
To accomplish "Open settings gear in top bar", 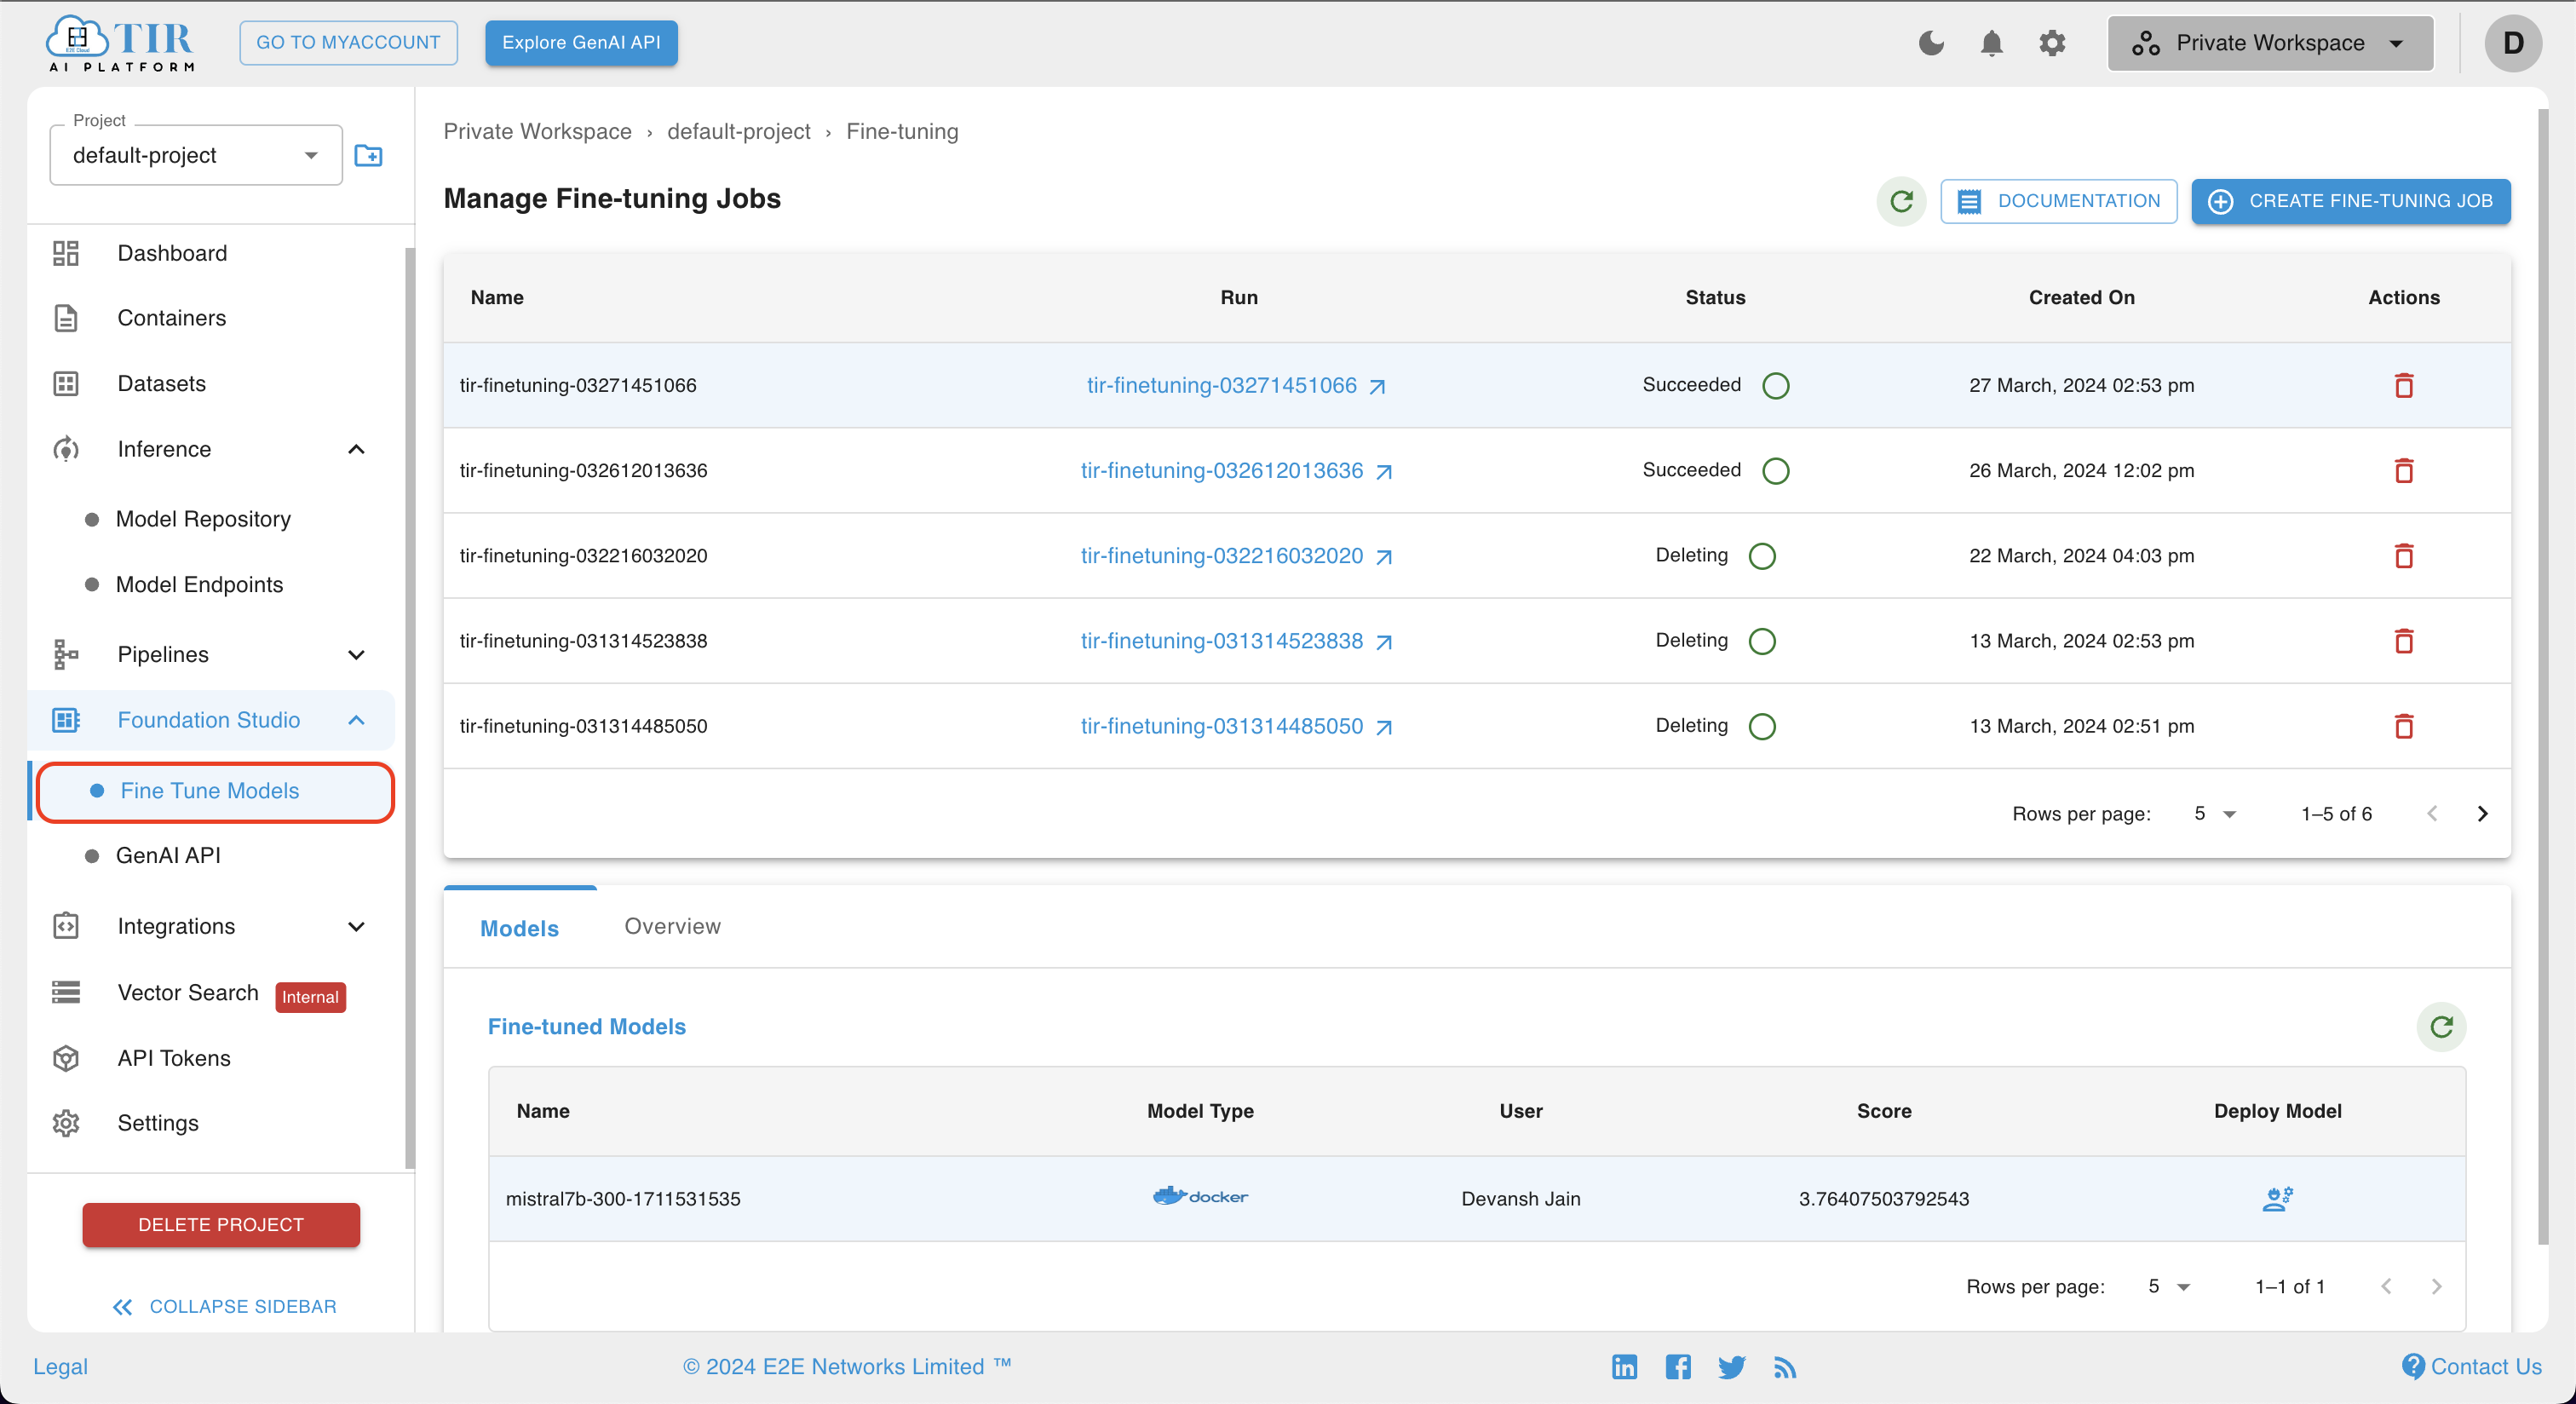I will click(x=2052, y=43).
